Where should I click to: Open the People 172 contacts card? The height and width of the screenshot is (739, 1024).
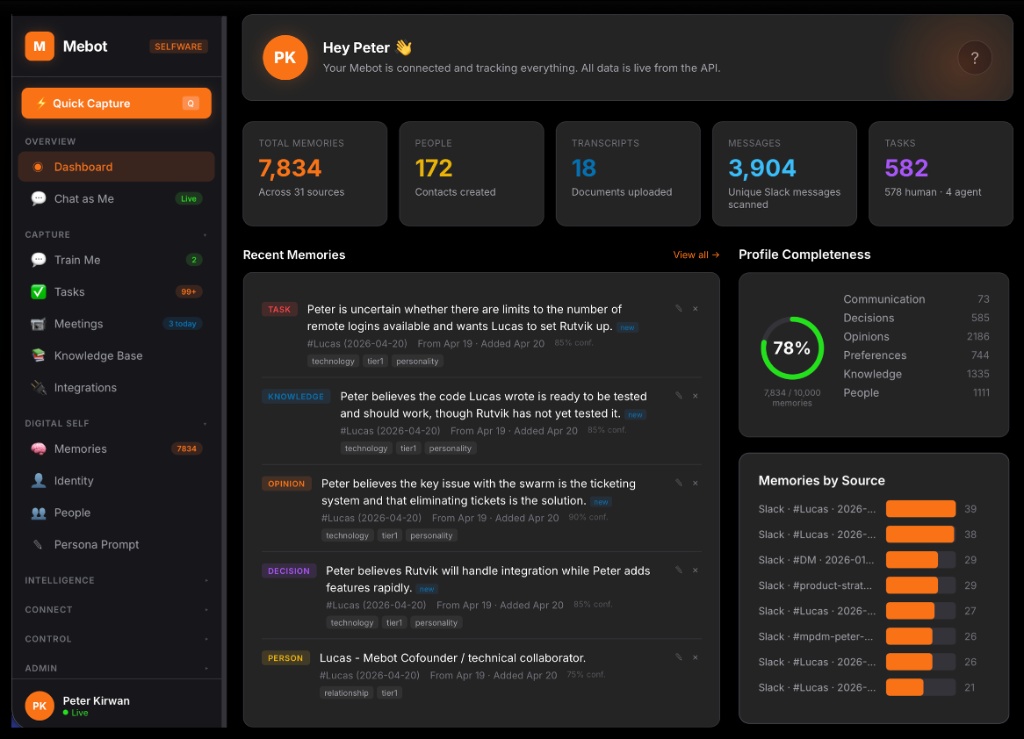point(472,174)
